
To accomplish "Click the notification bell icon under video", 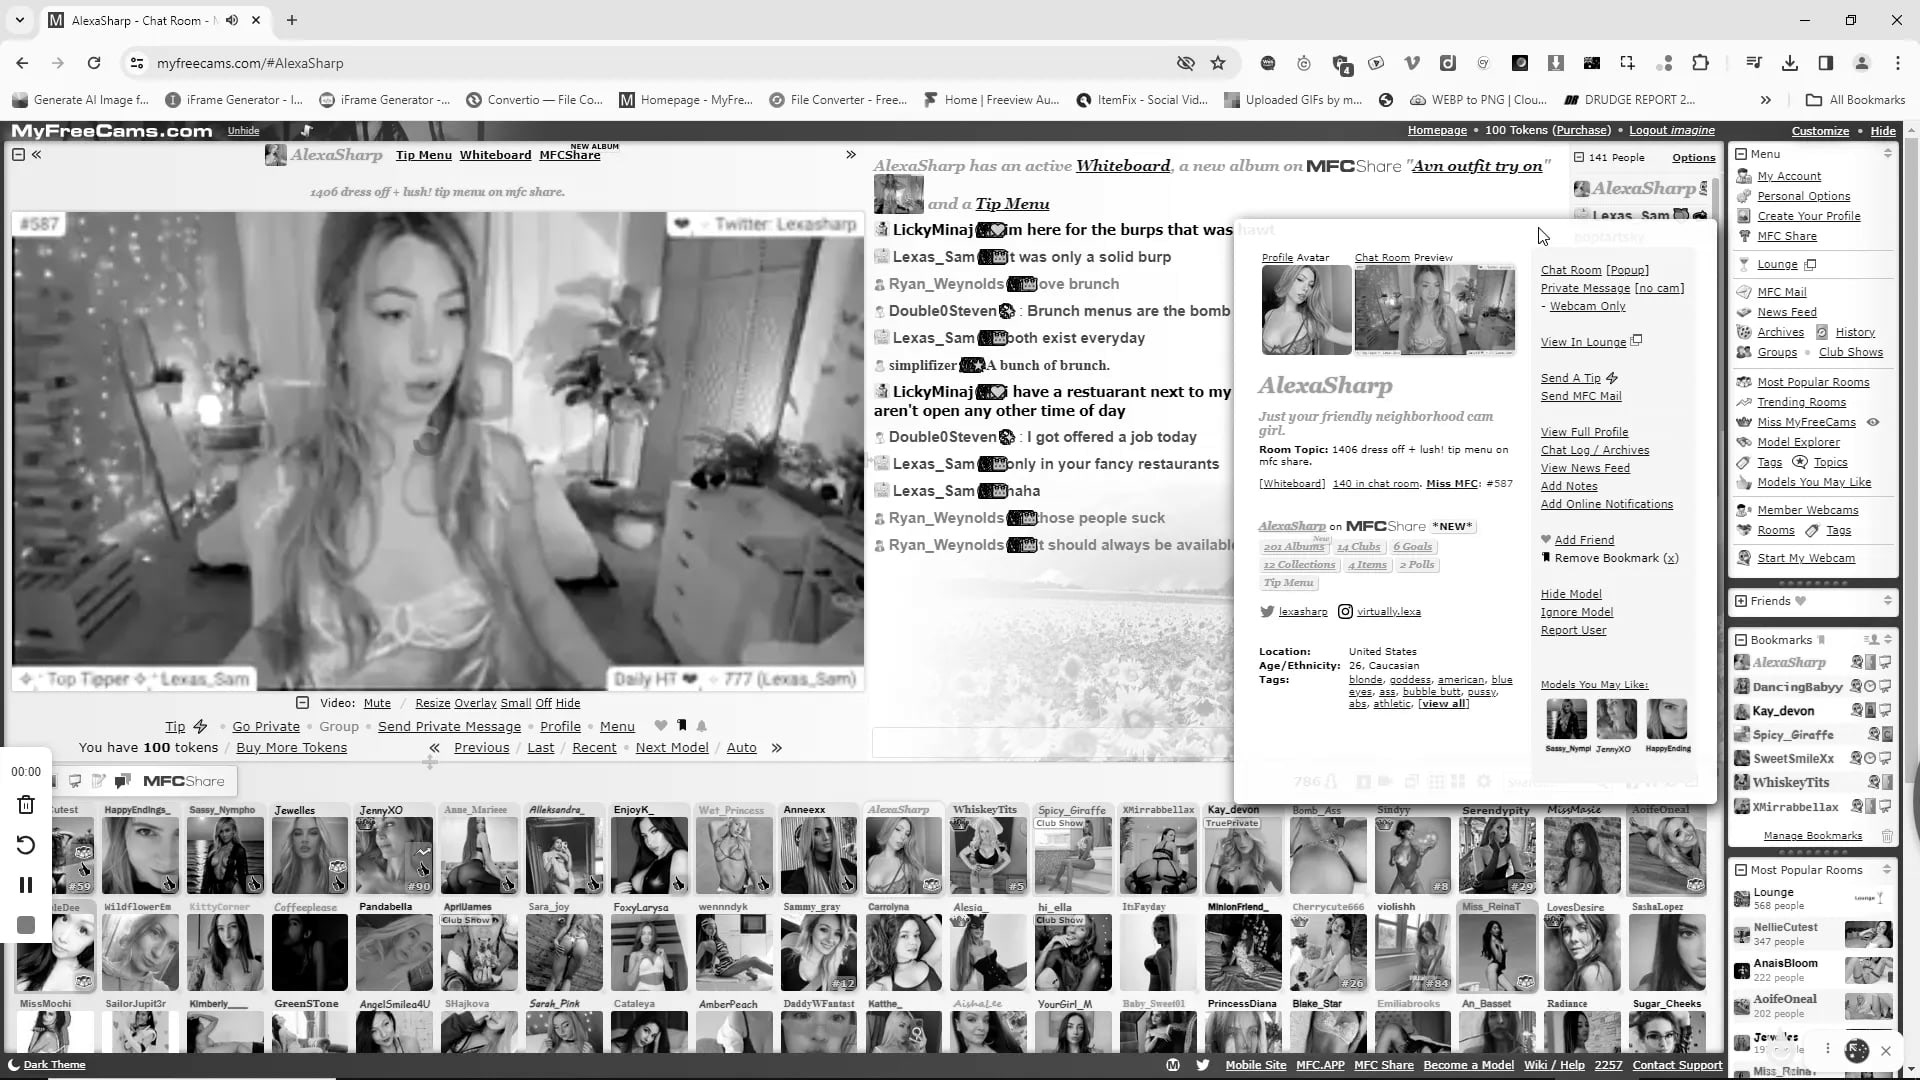I will click(702, 726).
